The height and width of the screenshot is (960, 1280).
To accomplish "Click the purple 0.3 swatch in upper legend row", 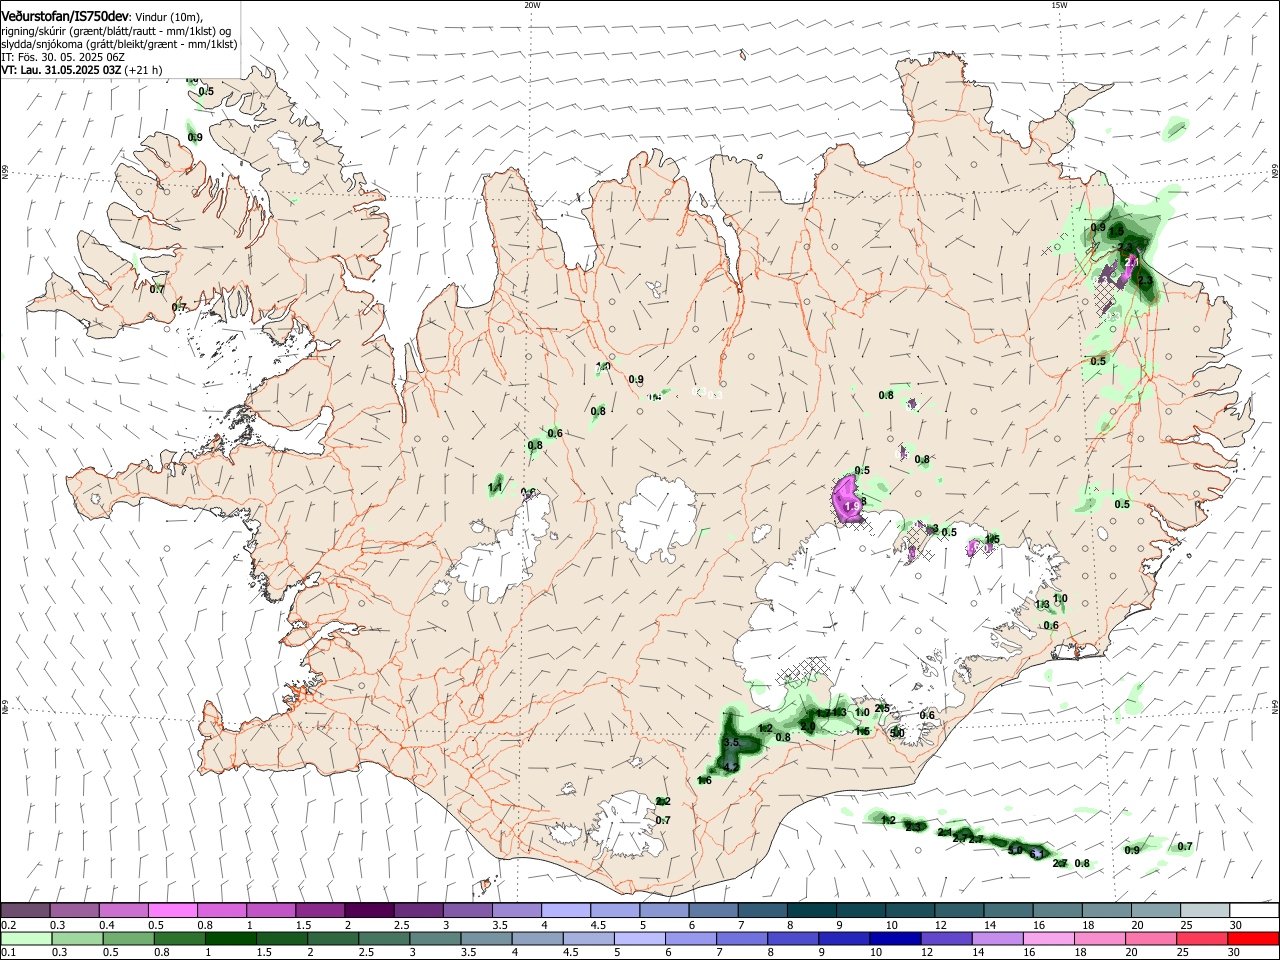I will pyautogui.click(x=74, y=910).
